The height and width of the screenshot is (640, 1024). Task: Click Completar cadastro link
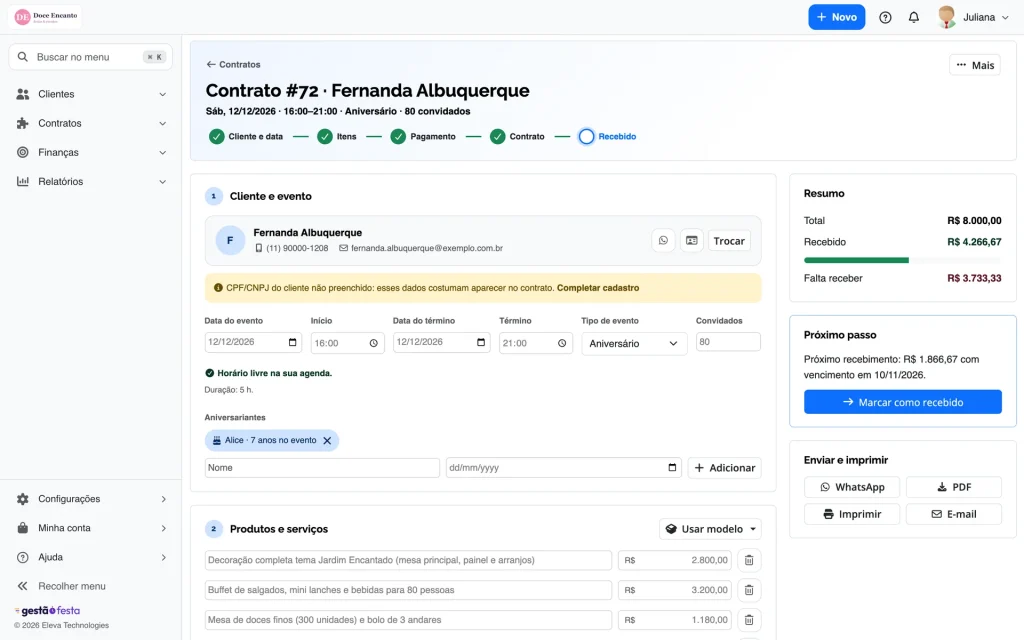click(x=598, y=288)
